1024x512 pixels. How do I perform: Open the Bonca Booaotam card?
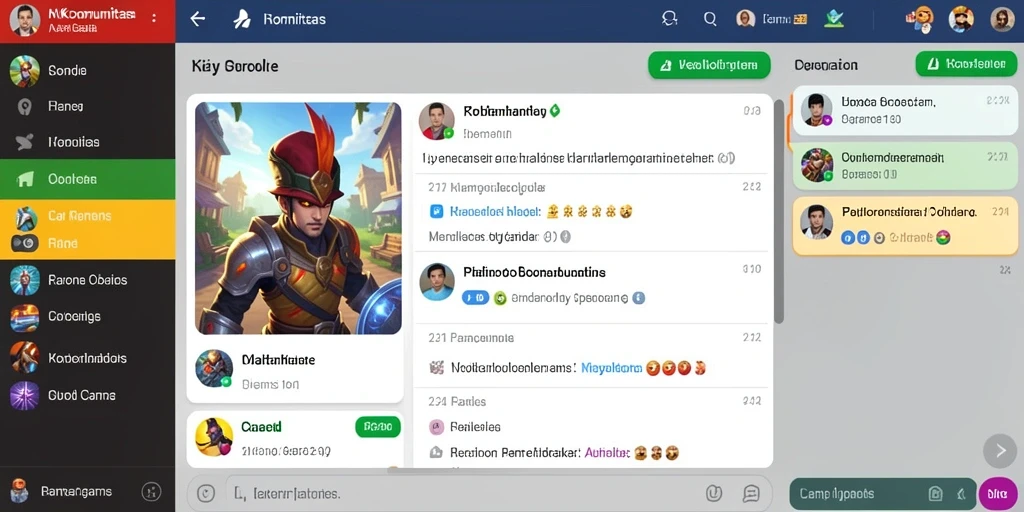pyautogui.click(x=904, y=110)
